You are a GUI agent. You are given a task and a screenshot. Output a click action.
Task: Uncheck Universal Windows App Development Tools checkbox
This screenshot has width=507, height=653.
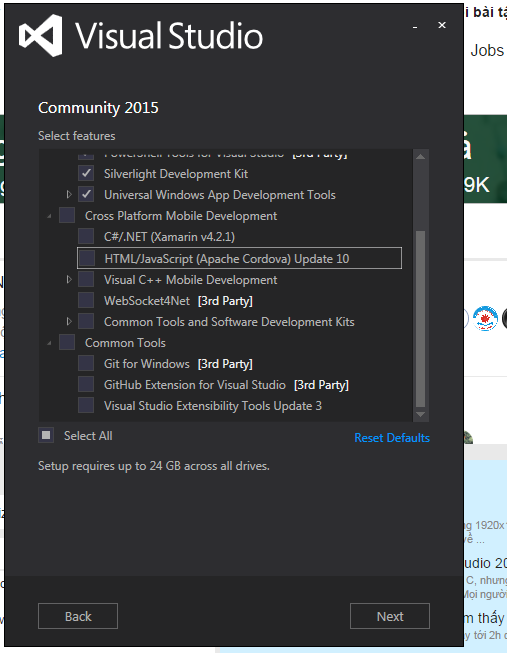point(86,194)
